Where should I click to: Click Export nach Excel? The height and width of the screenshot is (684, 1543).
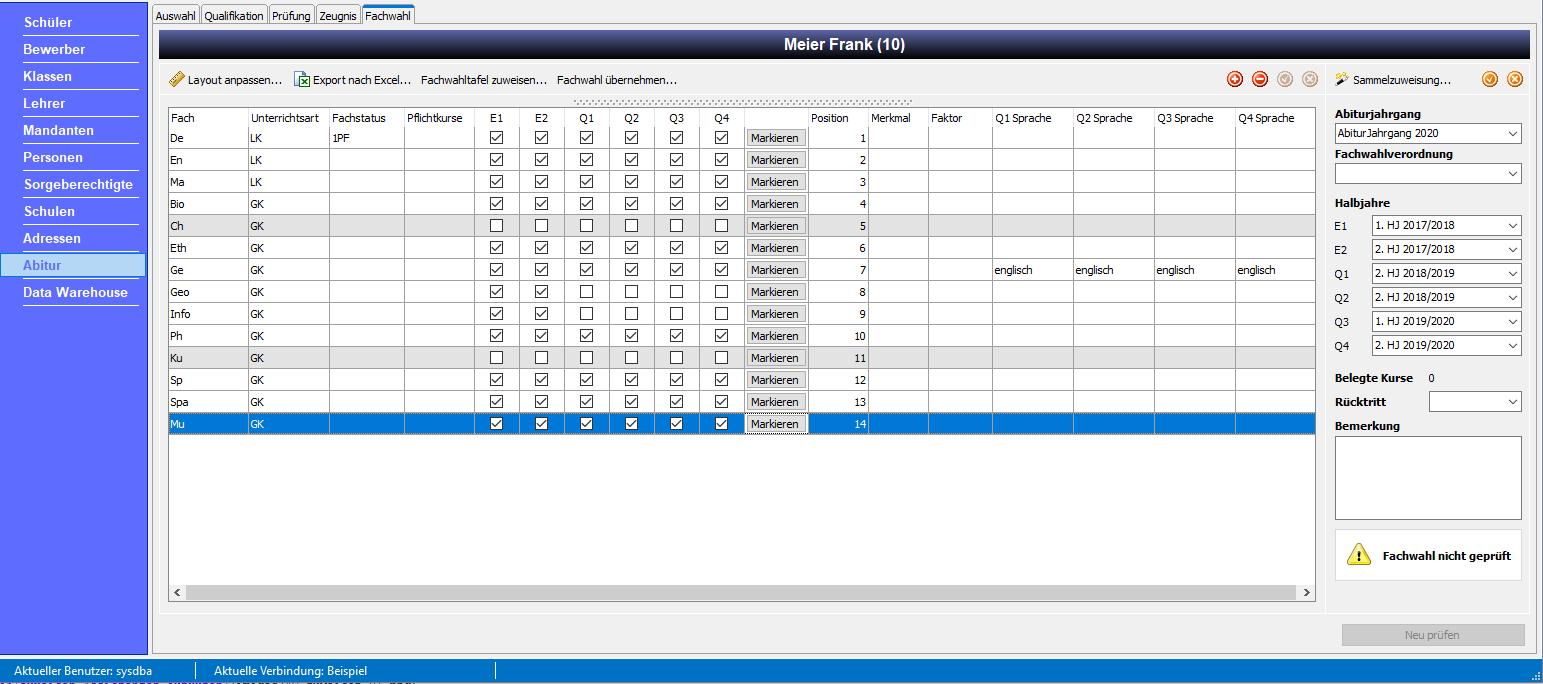pyautogui.click(x=352, y=79)
